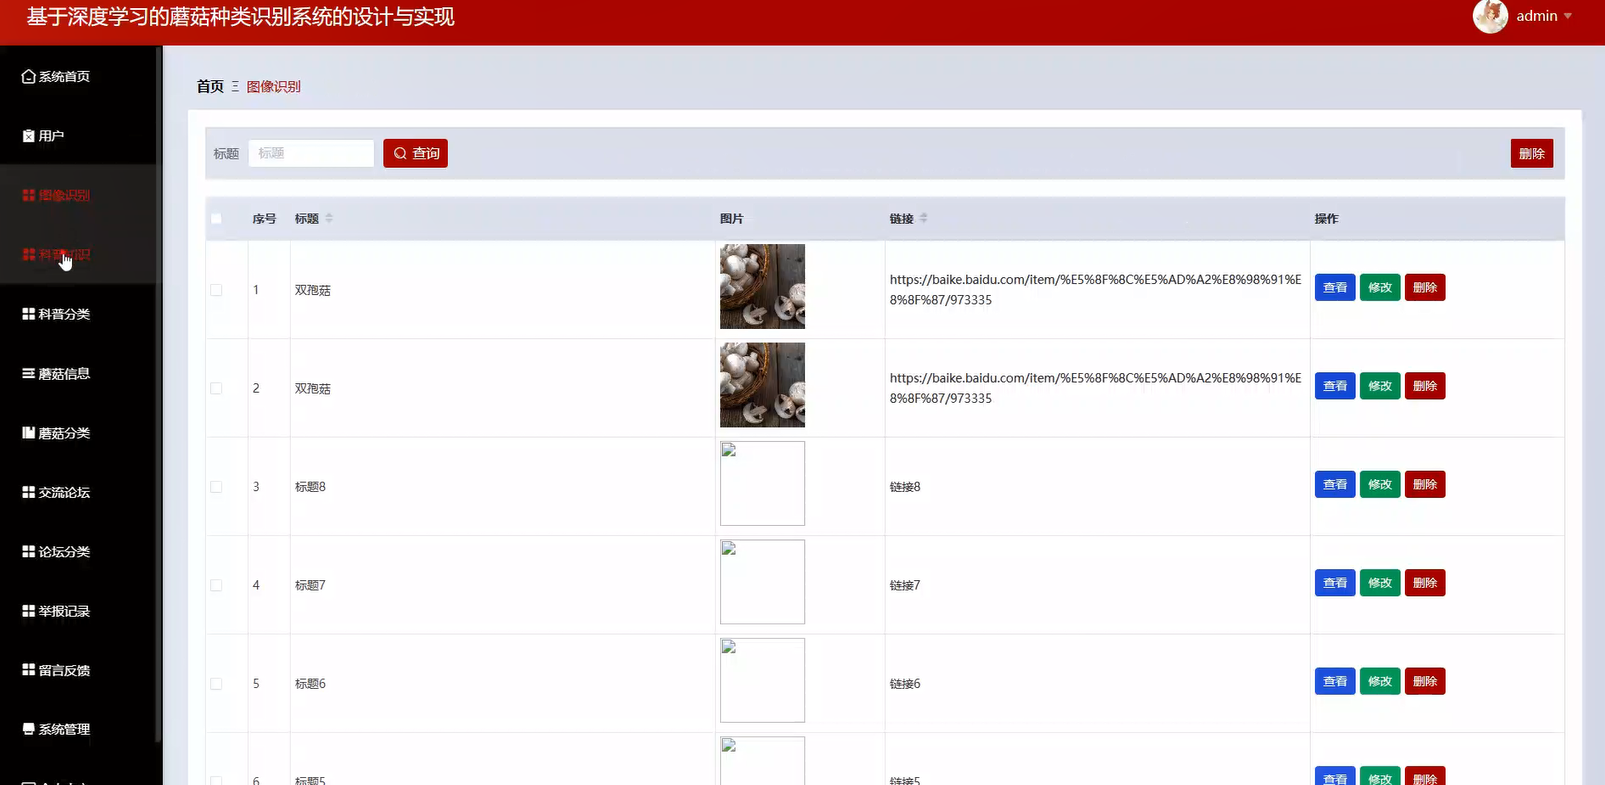Click 修改 for row 1 双孢菇
This screenshot has width=1605, height=785.
(x=1380, y=287)
